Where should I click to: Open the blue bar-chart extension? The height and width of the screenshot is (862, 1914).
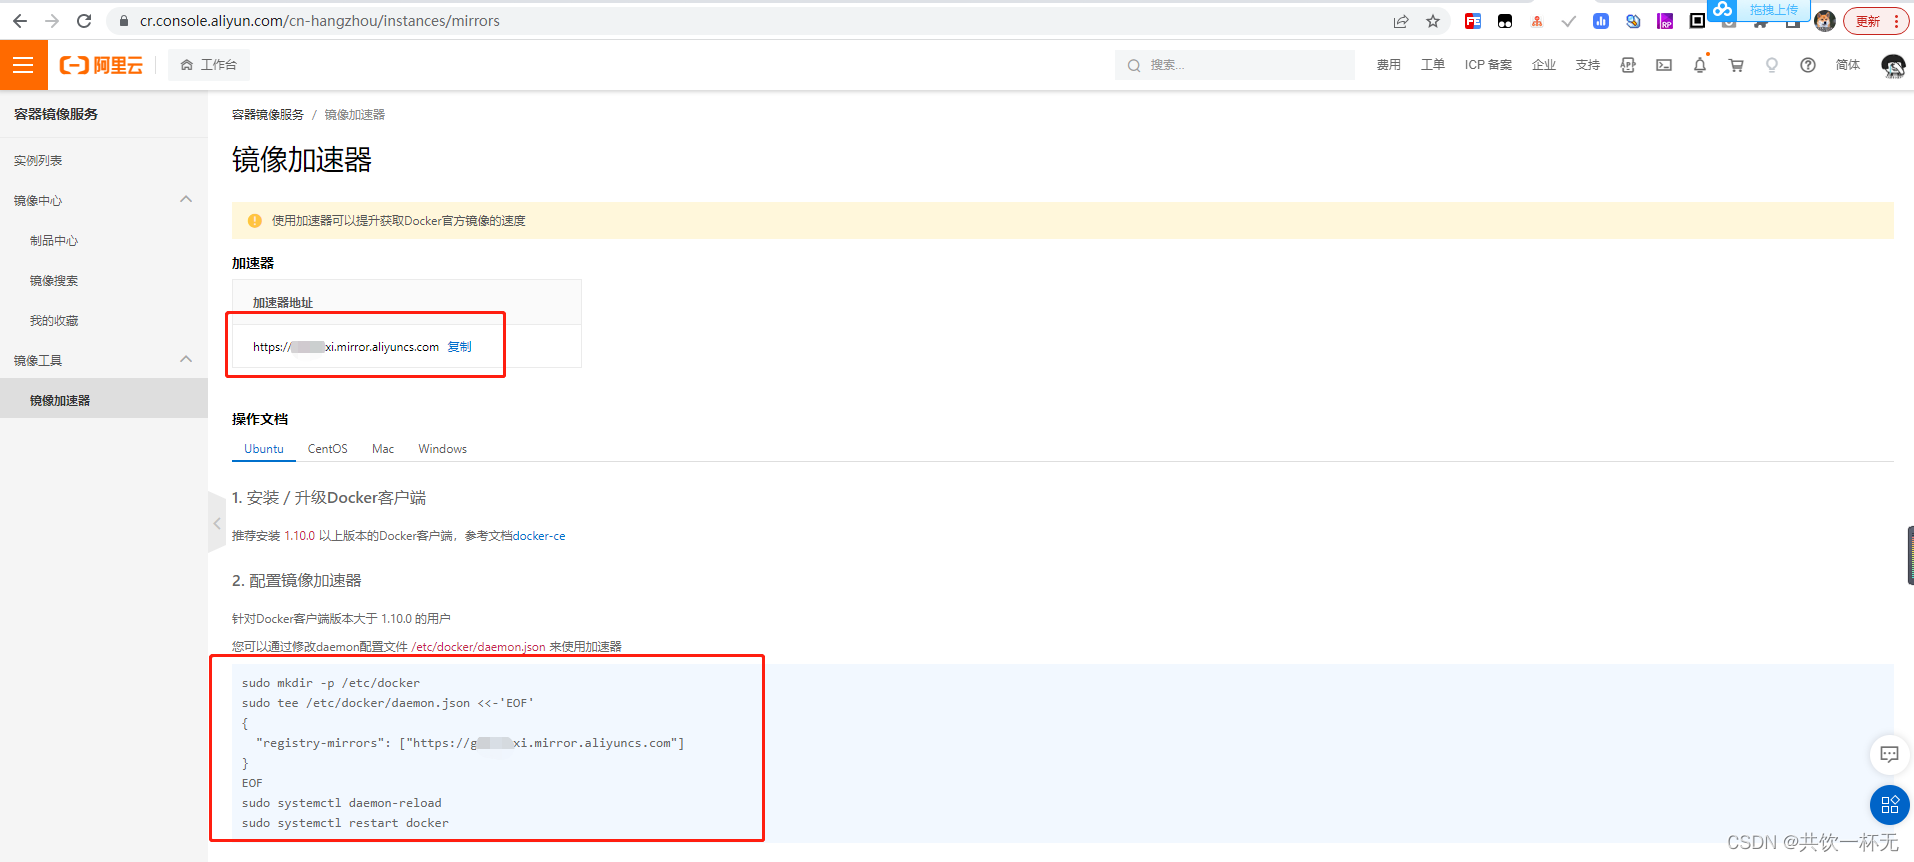click(1601, 21)
